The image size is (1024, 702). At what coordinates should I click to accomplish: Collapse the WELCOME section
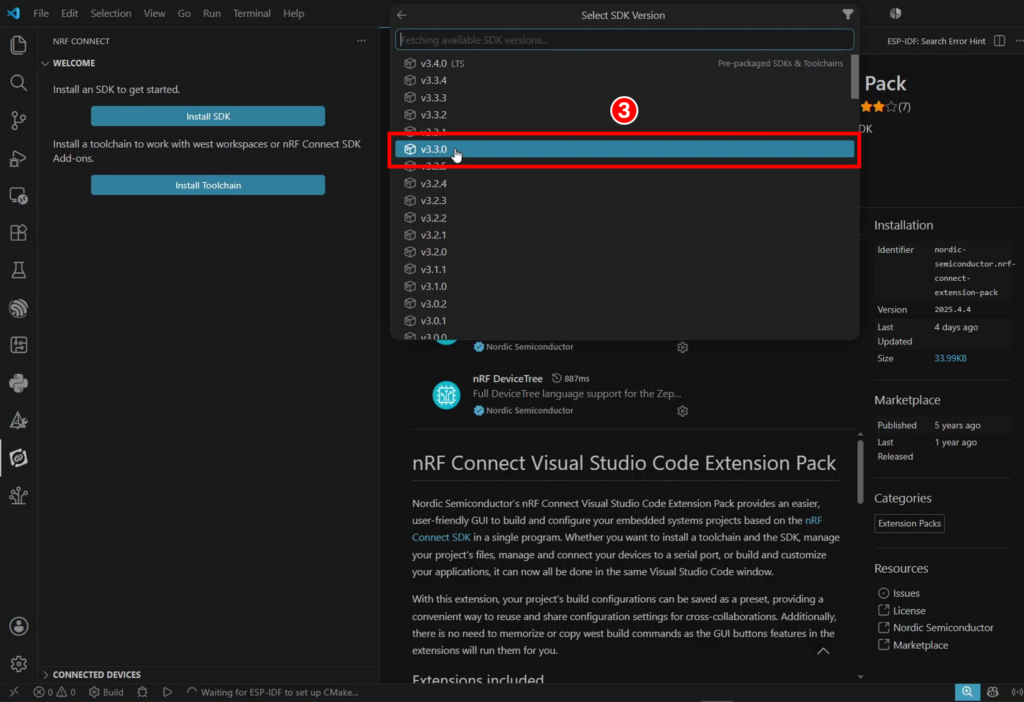(x=74, y=63)
